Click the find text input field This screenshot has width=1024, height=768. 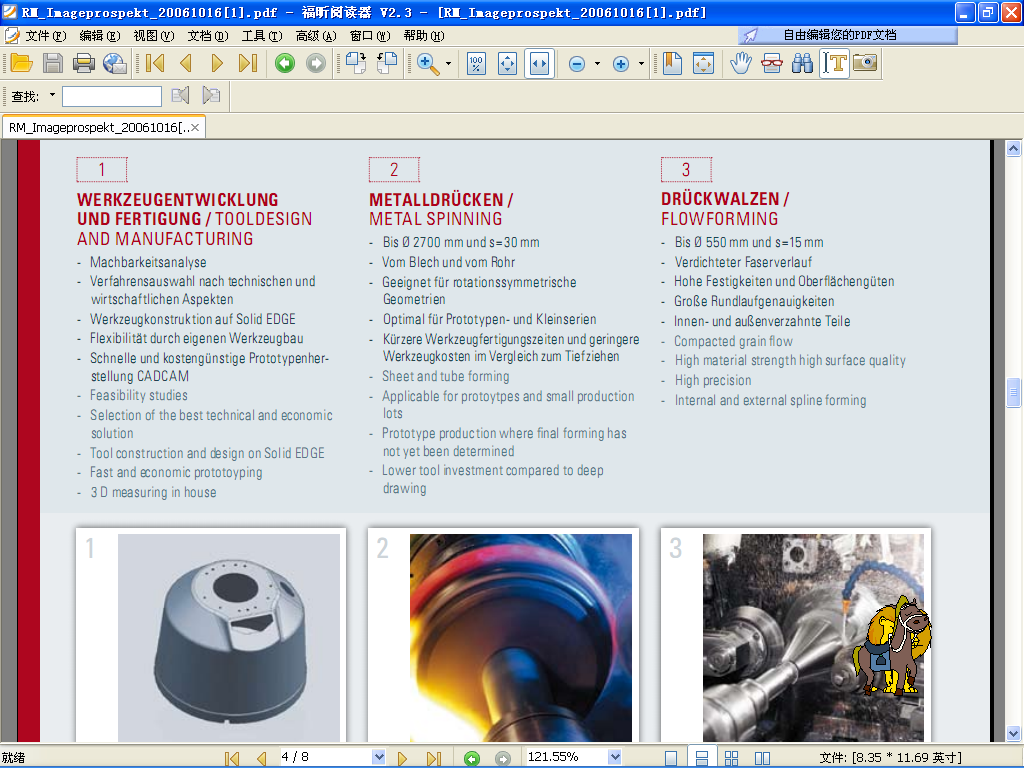click(112, 96)
